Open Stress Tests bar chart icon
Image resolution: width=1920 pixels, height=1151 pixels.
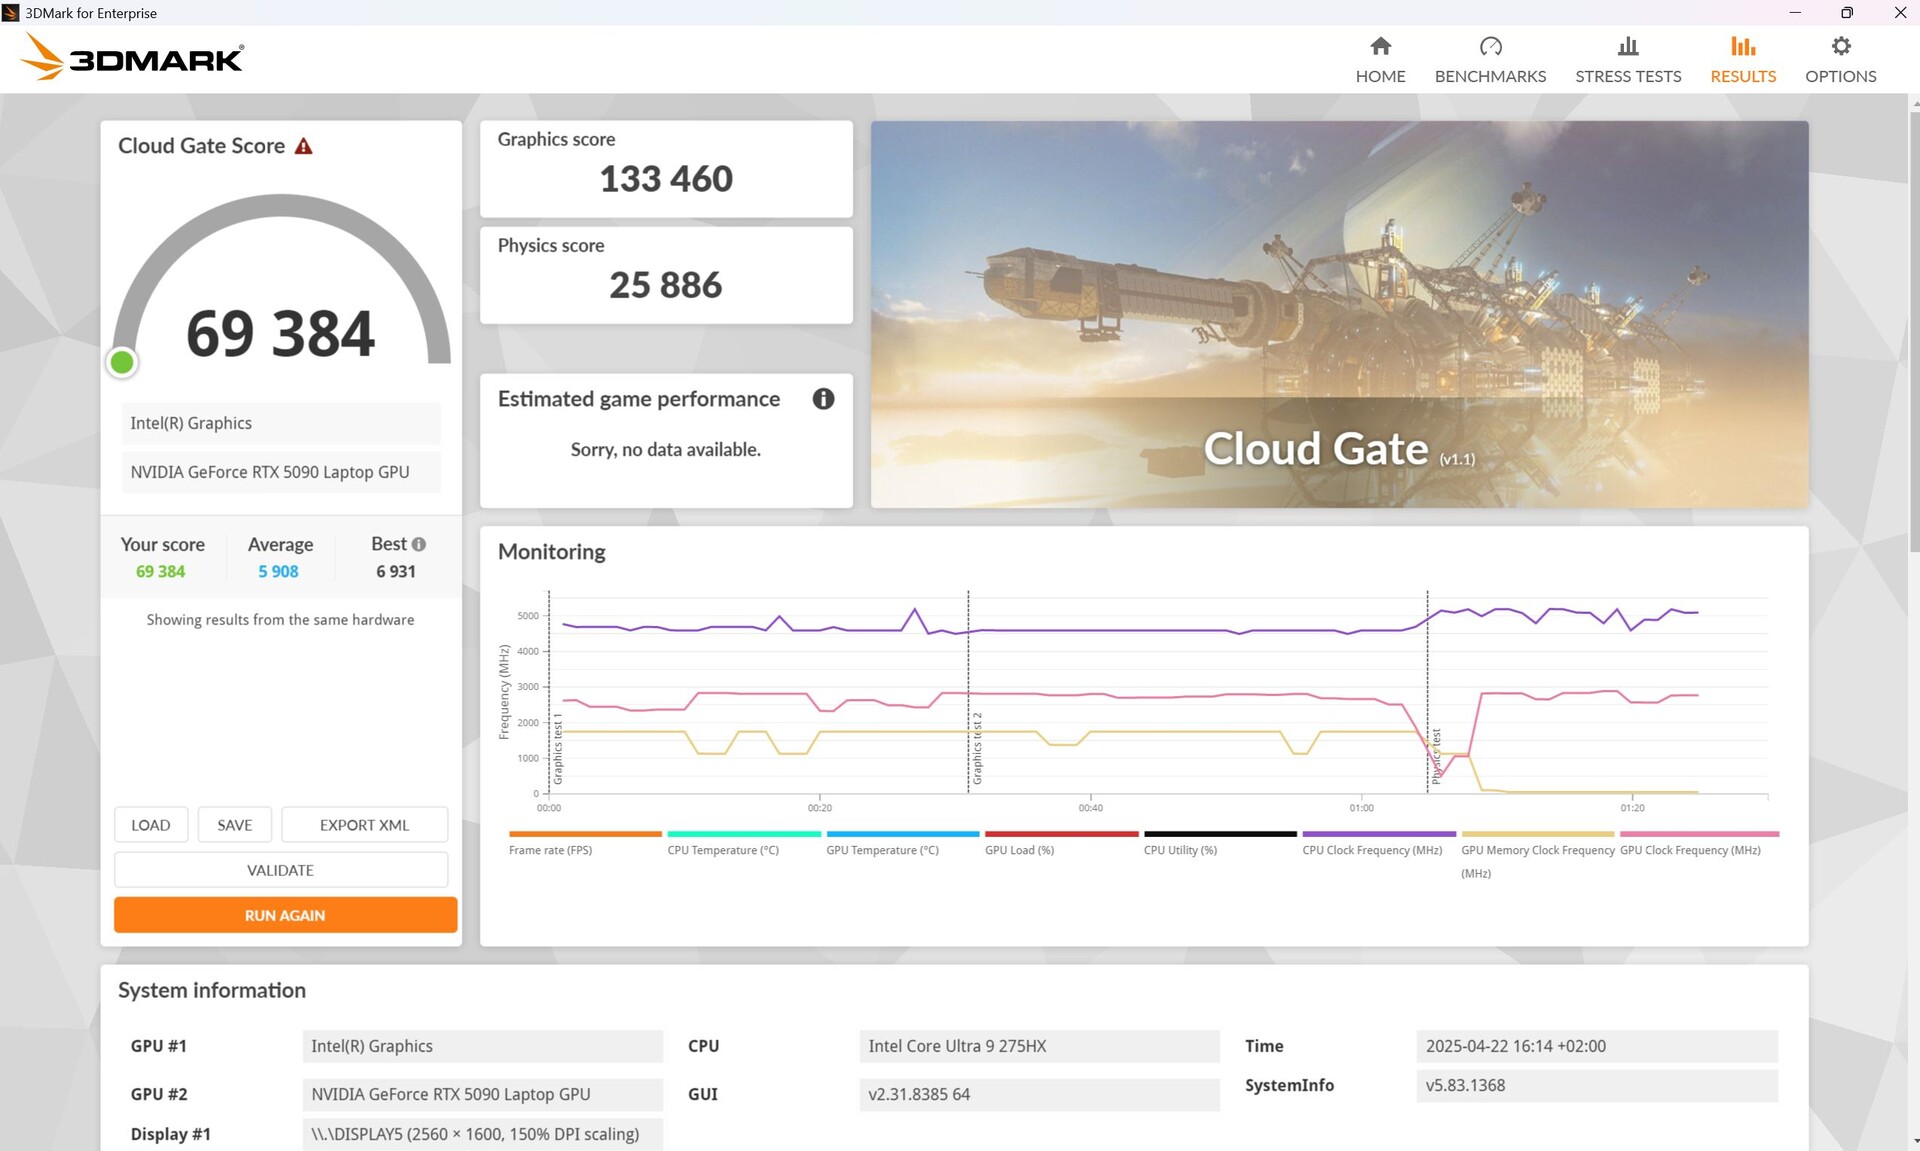point(1627,47)
